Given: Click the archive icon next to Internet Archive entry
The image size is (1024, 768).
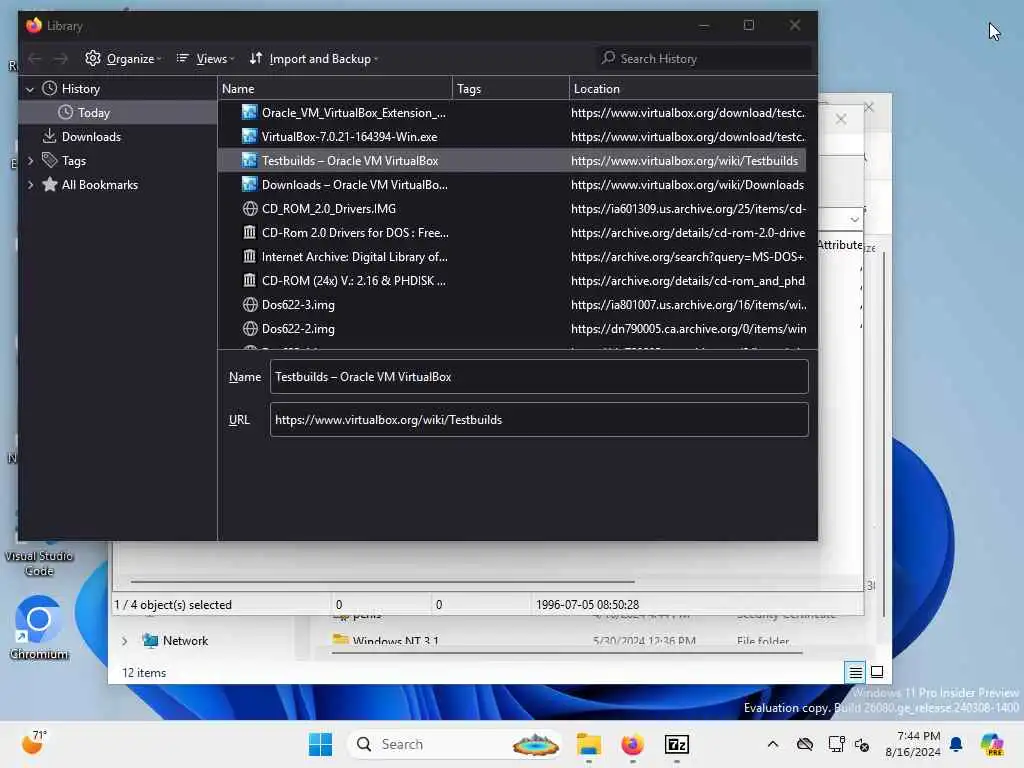Looking at the screenshot, I should (249, 257).
